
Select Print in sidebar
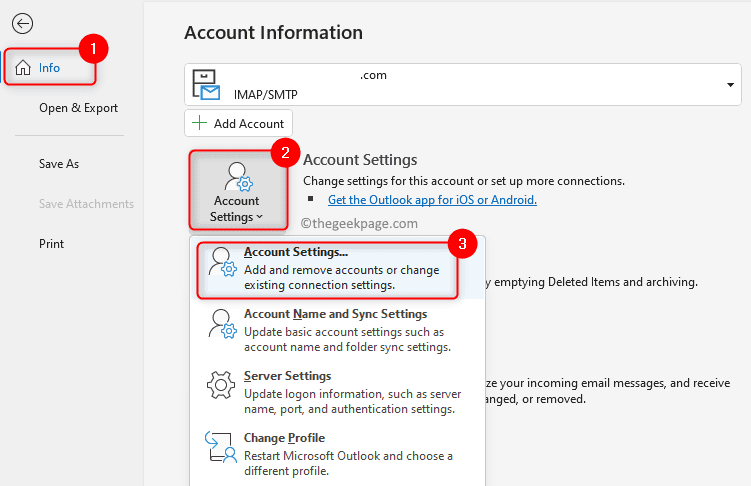(x=51, y=244)
